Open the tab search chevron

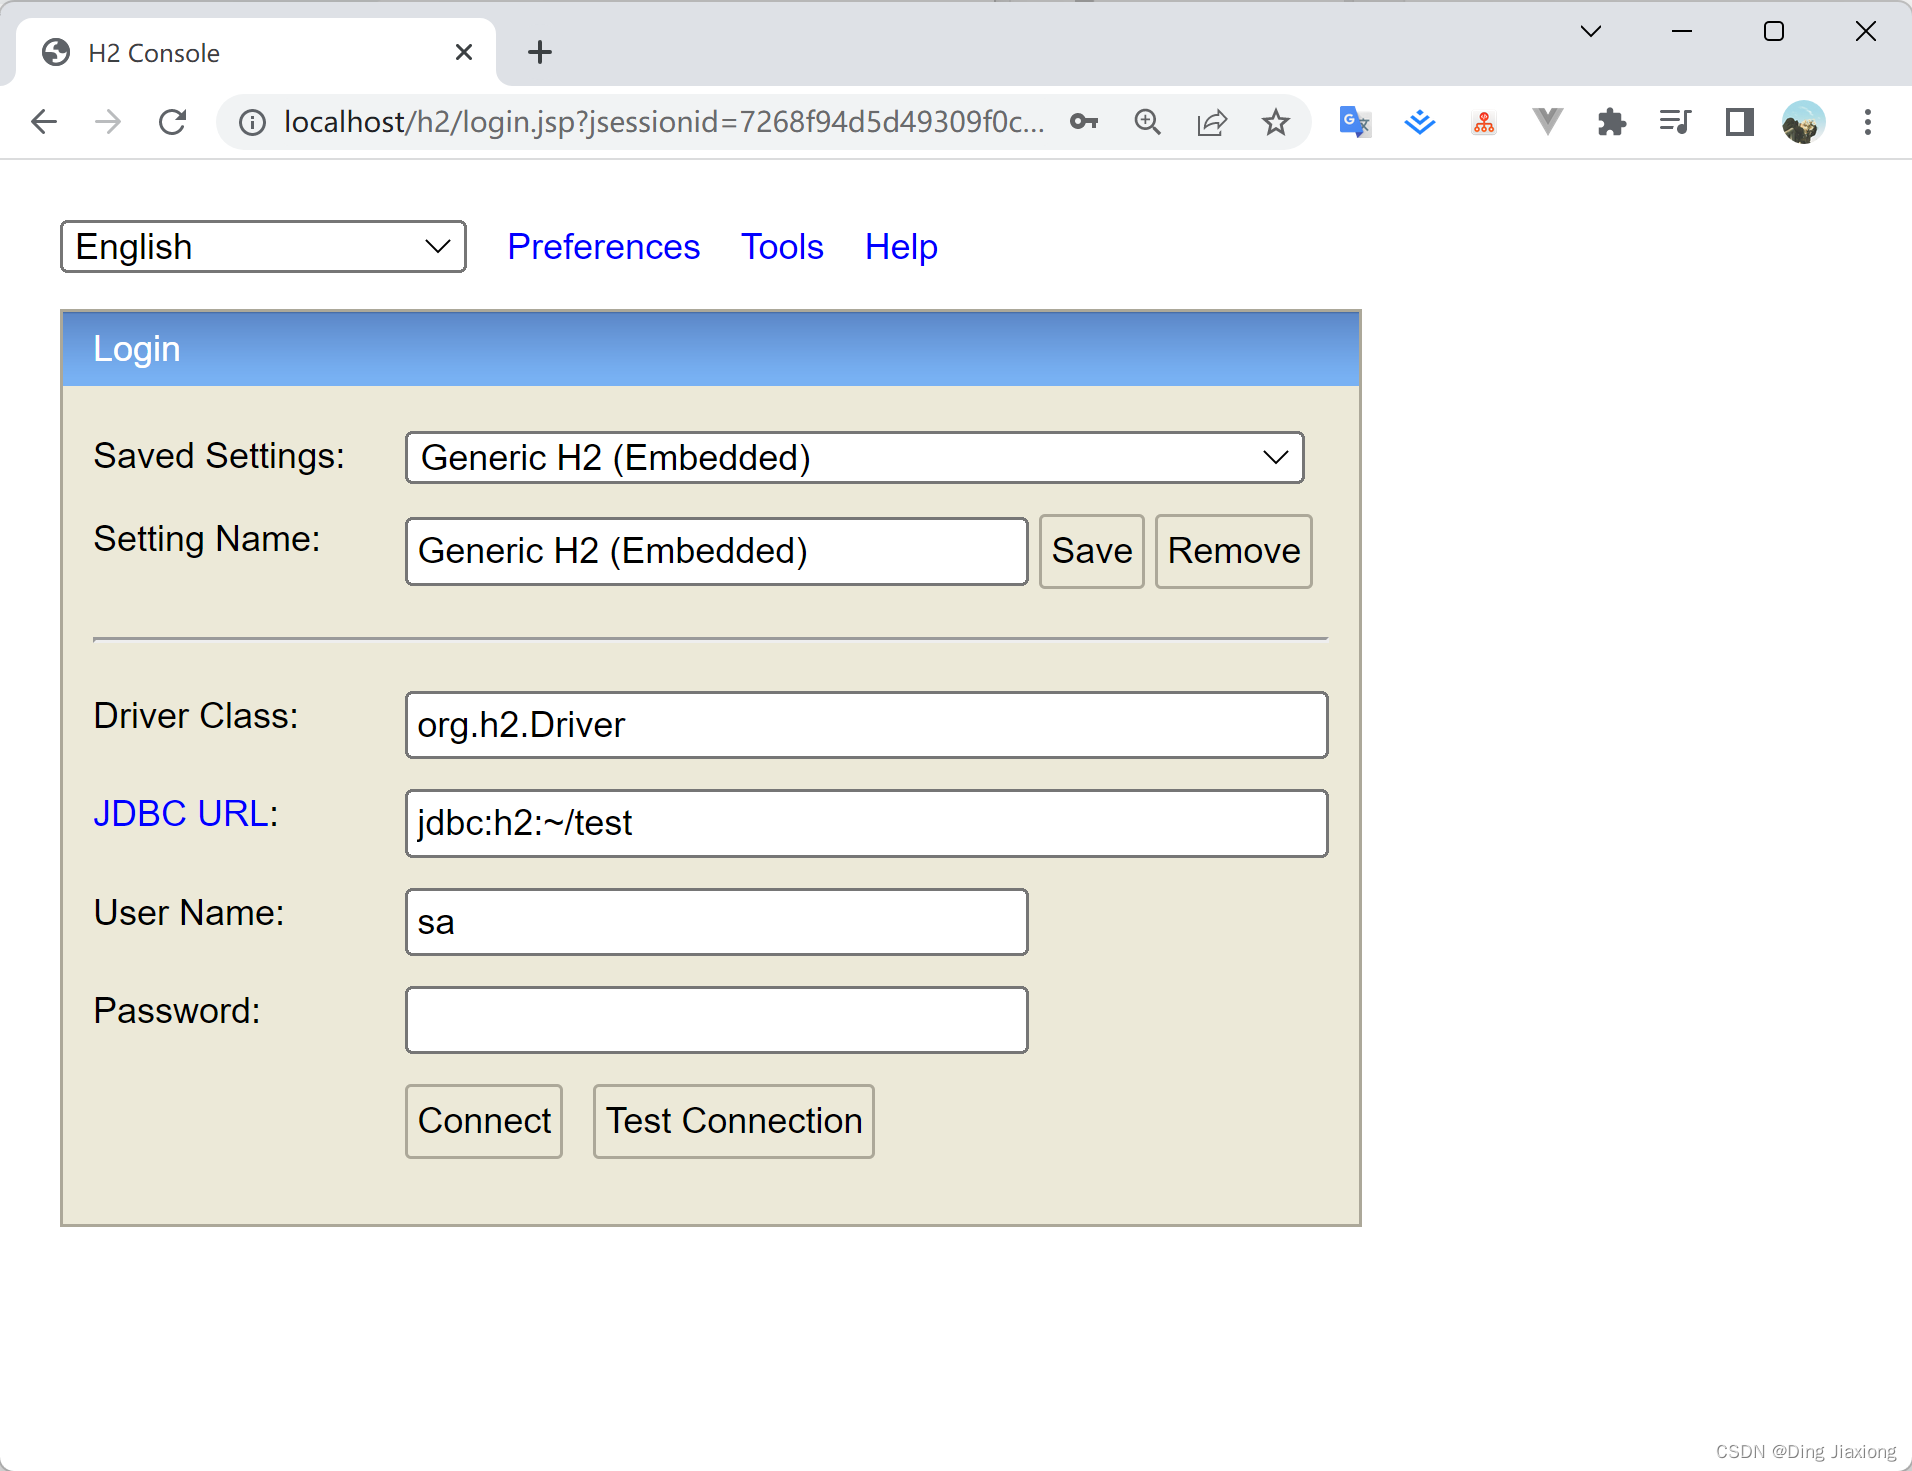(1591, 32)
